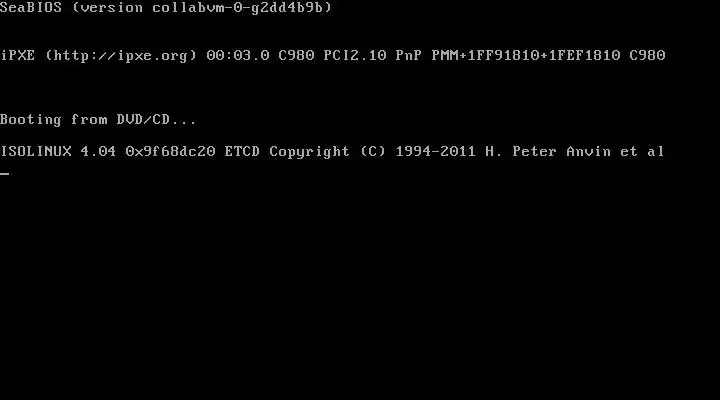Click the H. Peter Anvin name
Screen dimensions: 720x400
click(x=548, y=152)
